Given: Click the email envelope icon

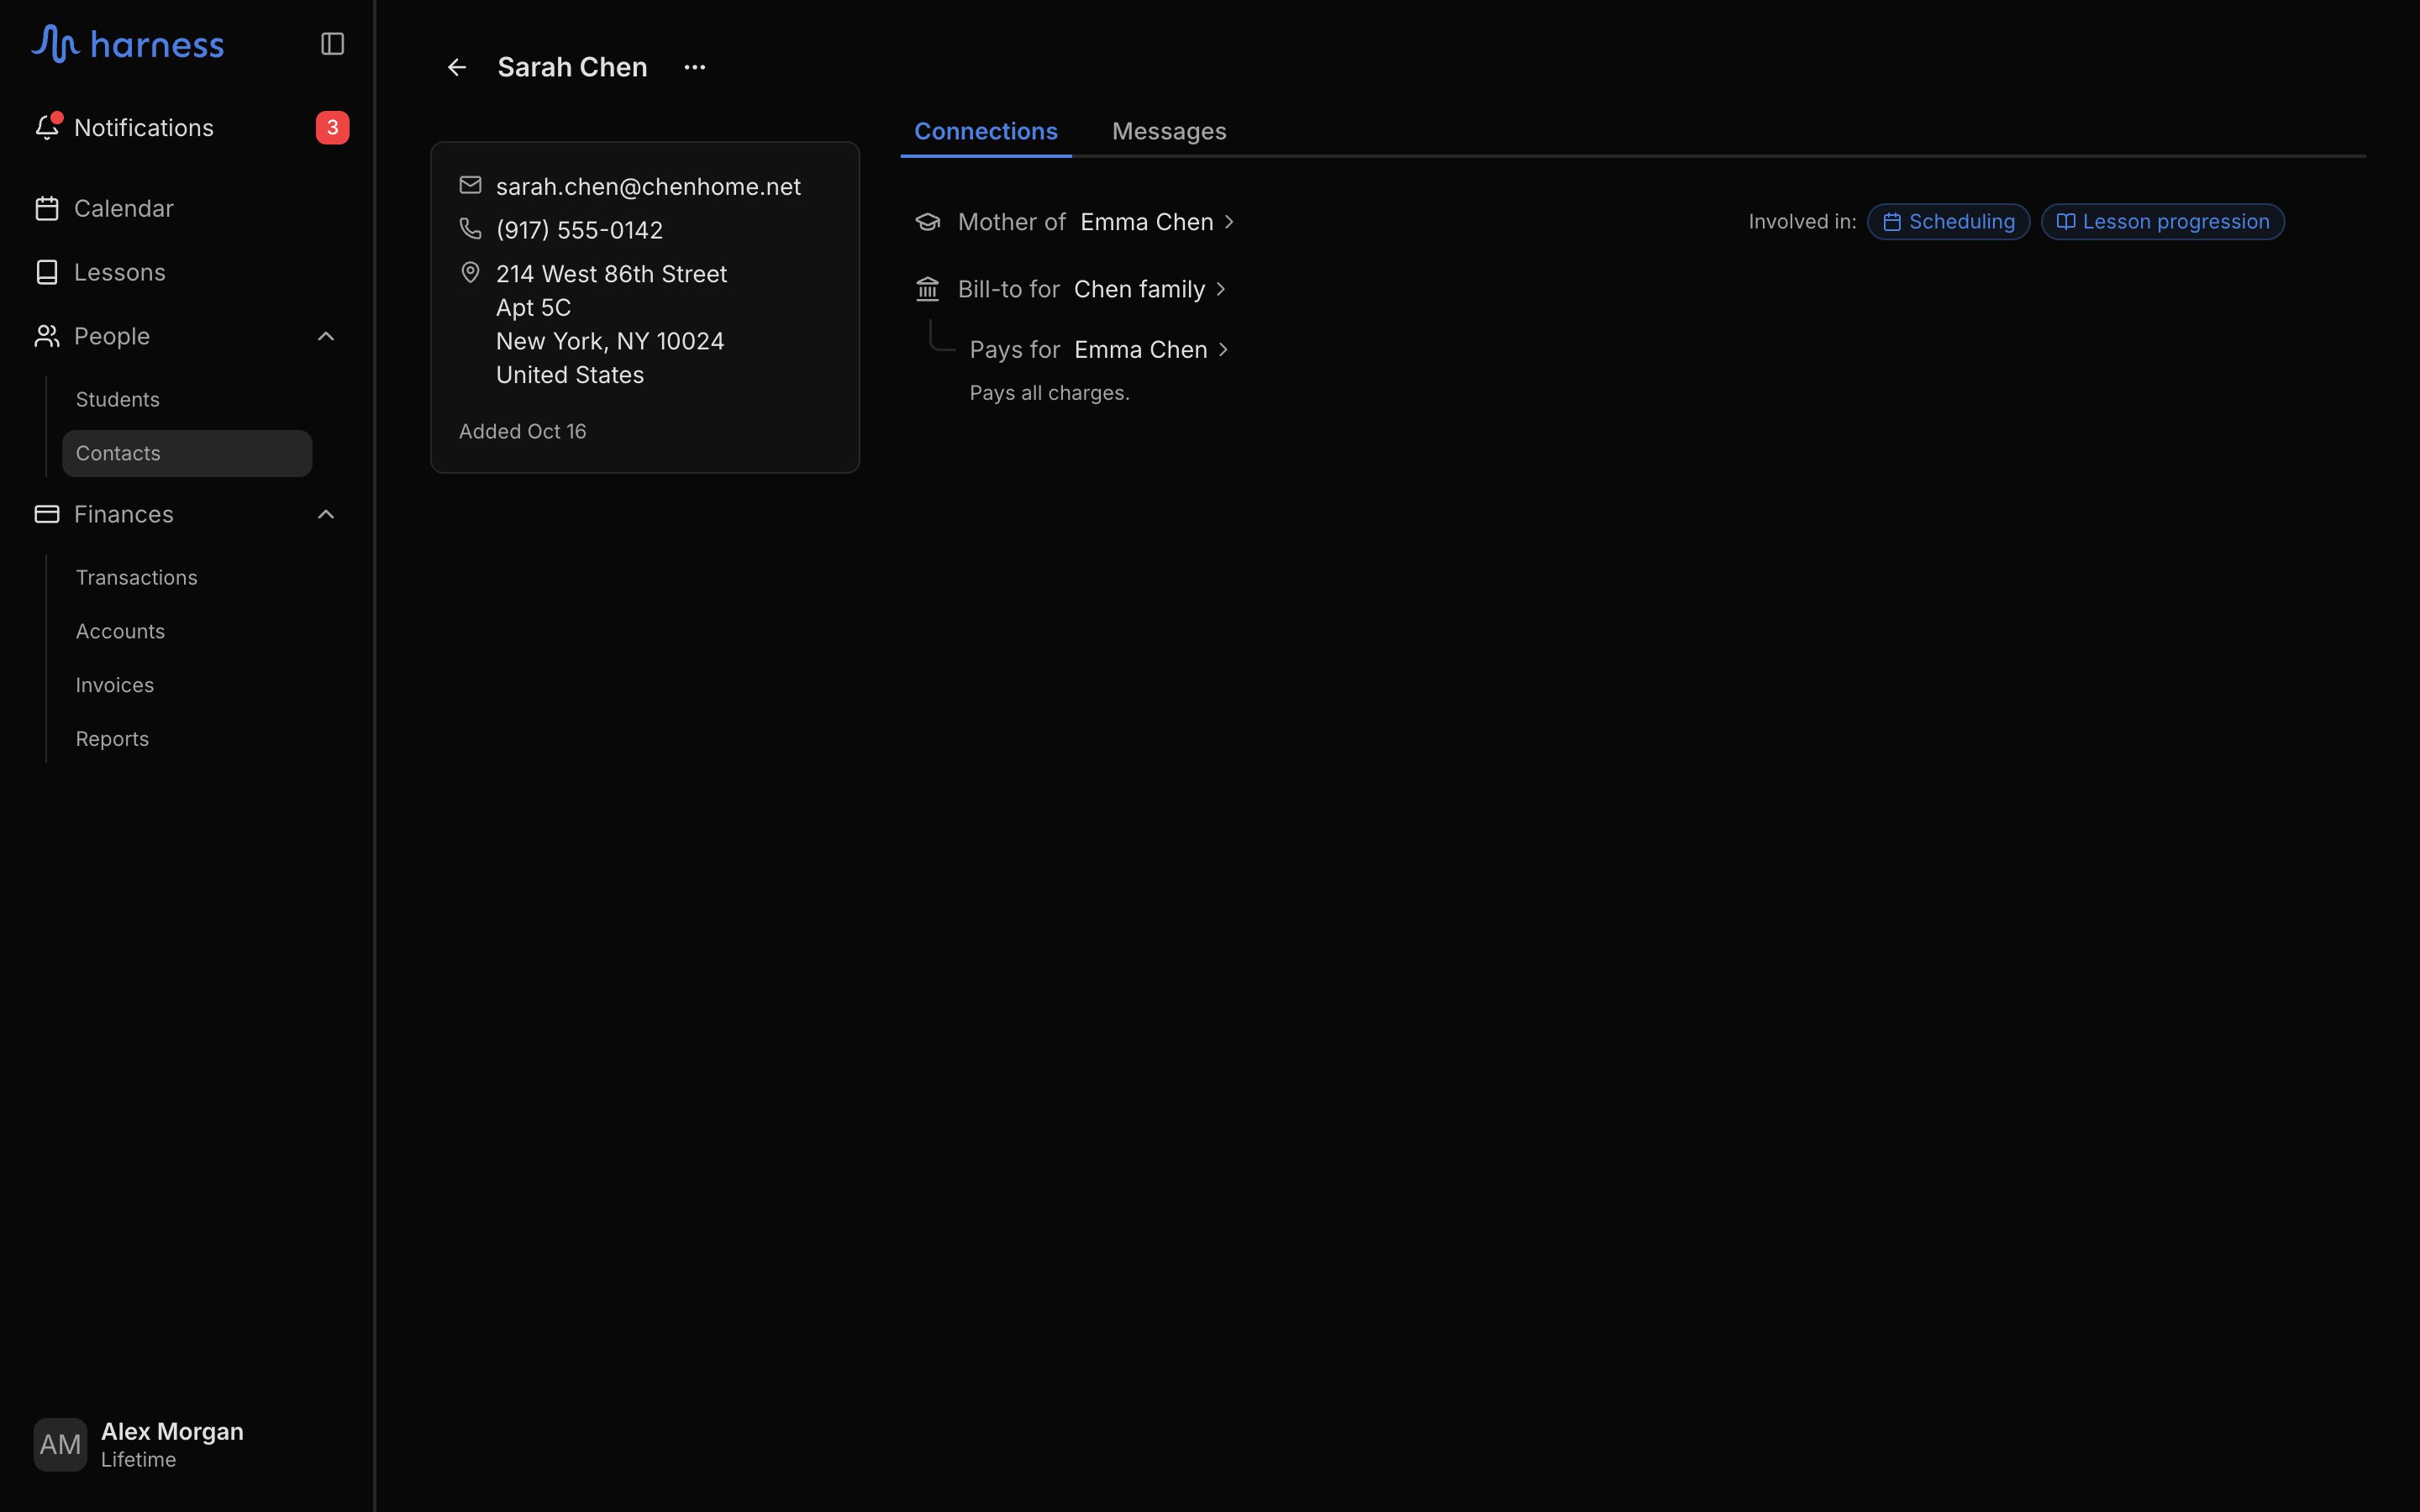Looking at the screenshot, I should 470,185.
